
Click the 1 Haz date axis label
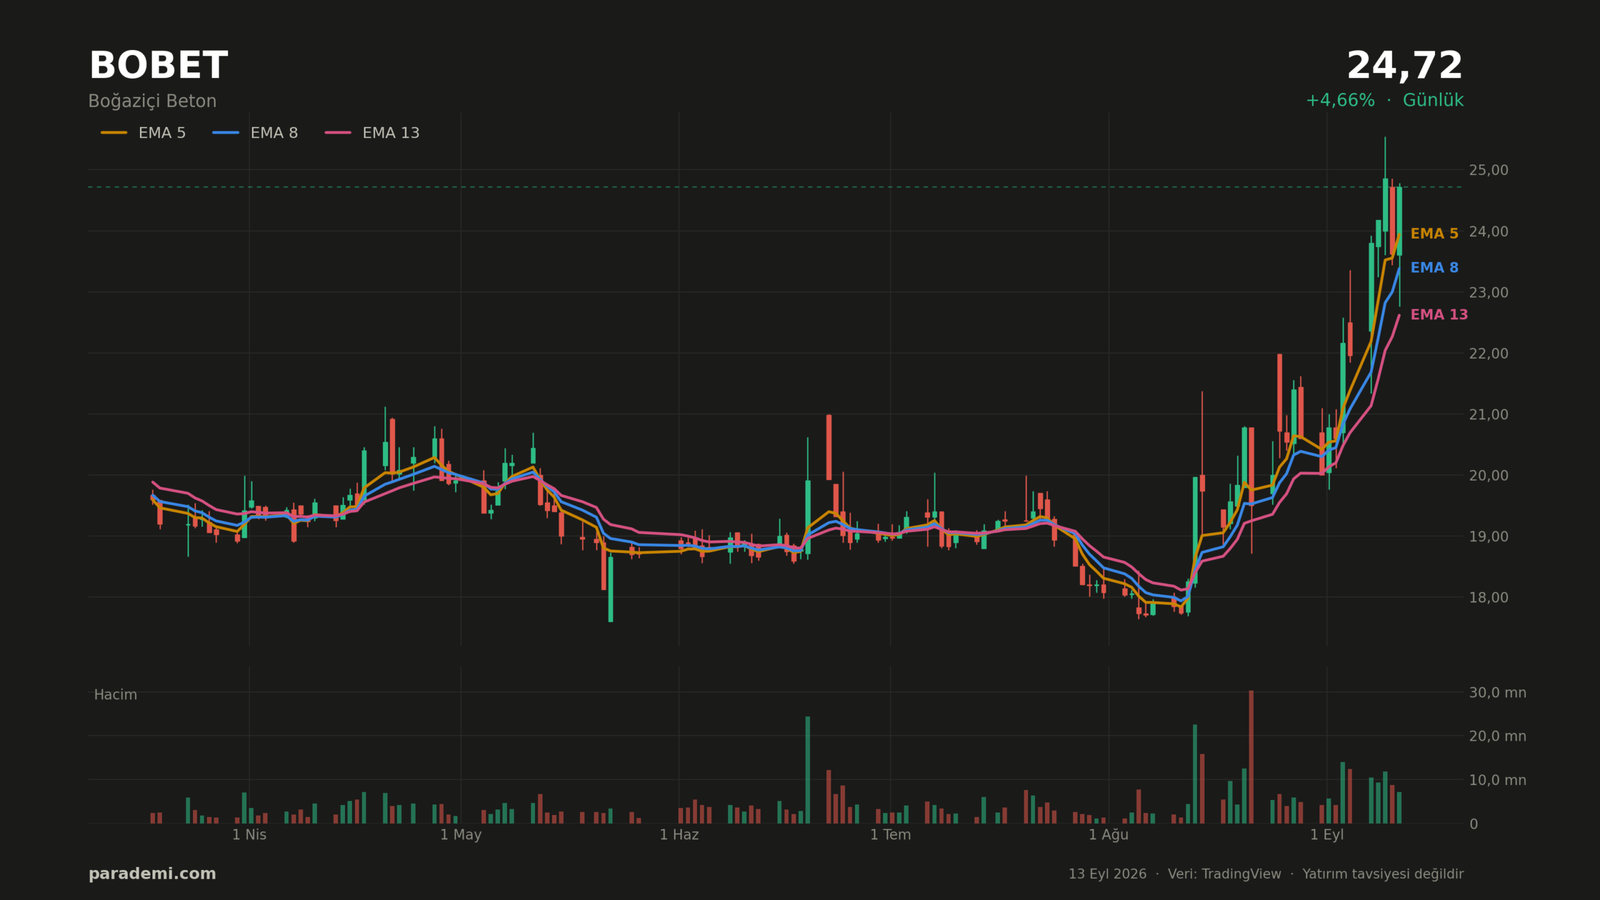pos(679,835)
